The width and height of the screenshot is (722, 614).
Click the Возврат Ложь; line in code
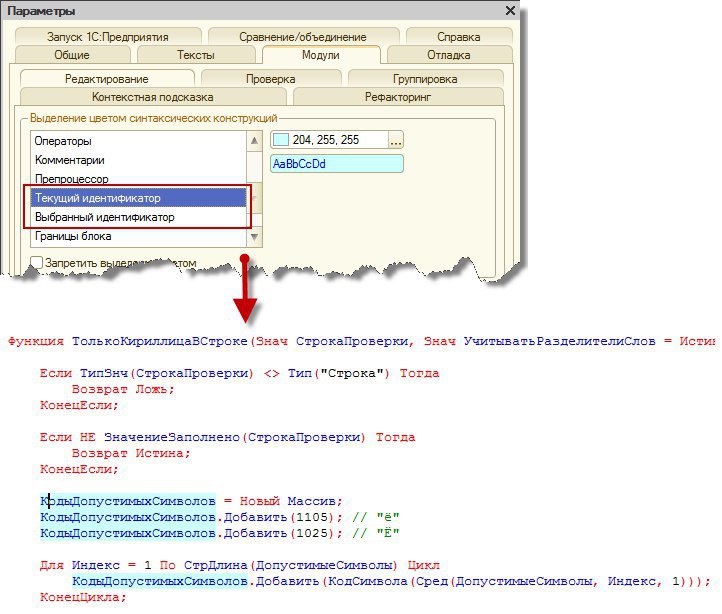[x=123, y=389]
